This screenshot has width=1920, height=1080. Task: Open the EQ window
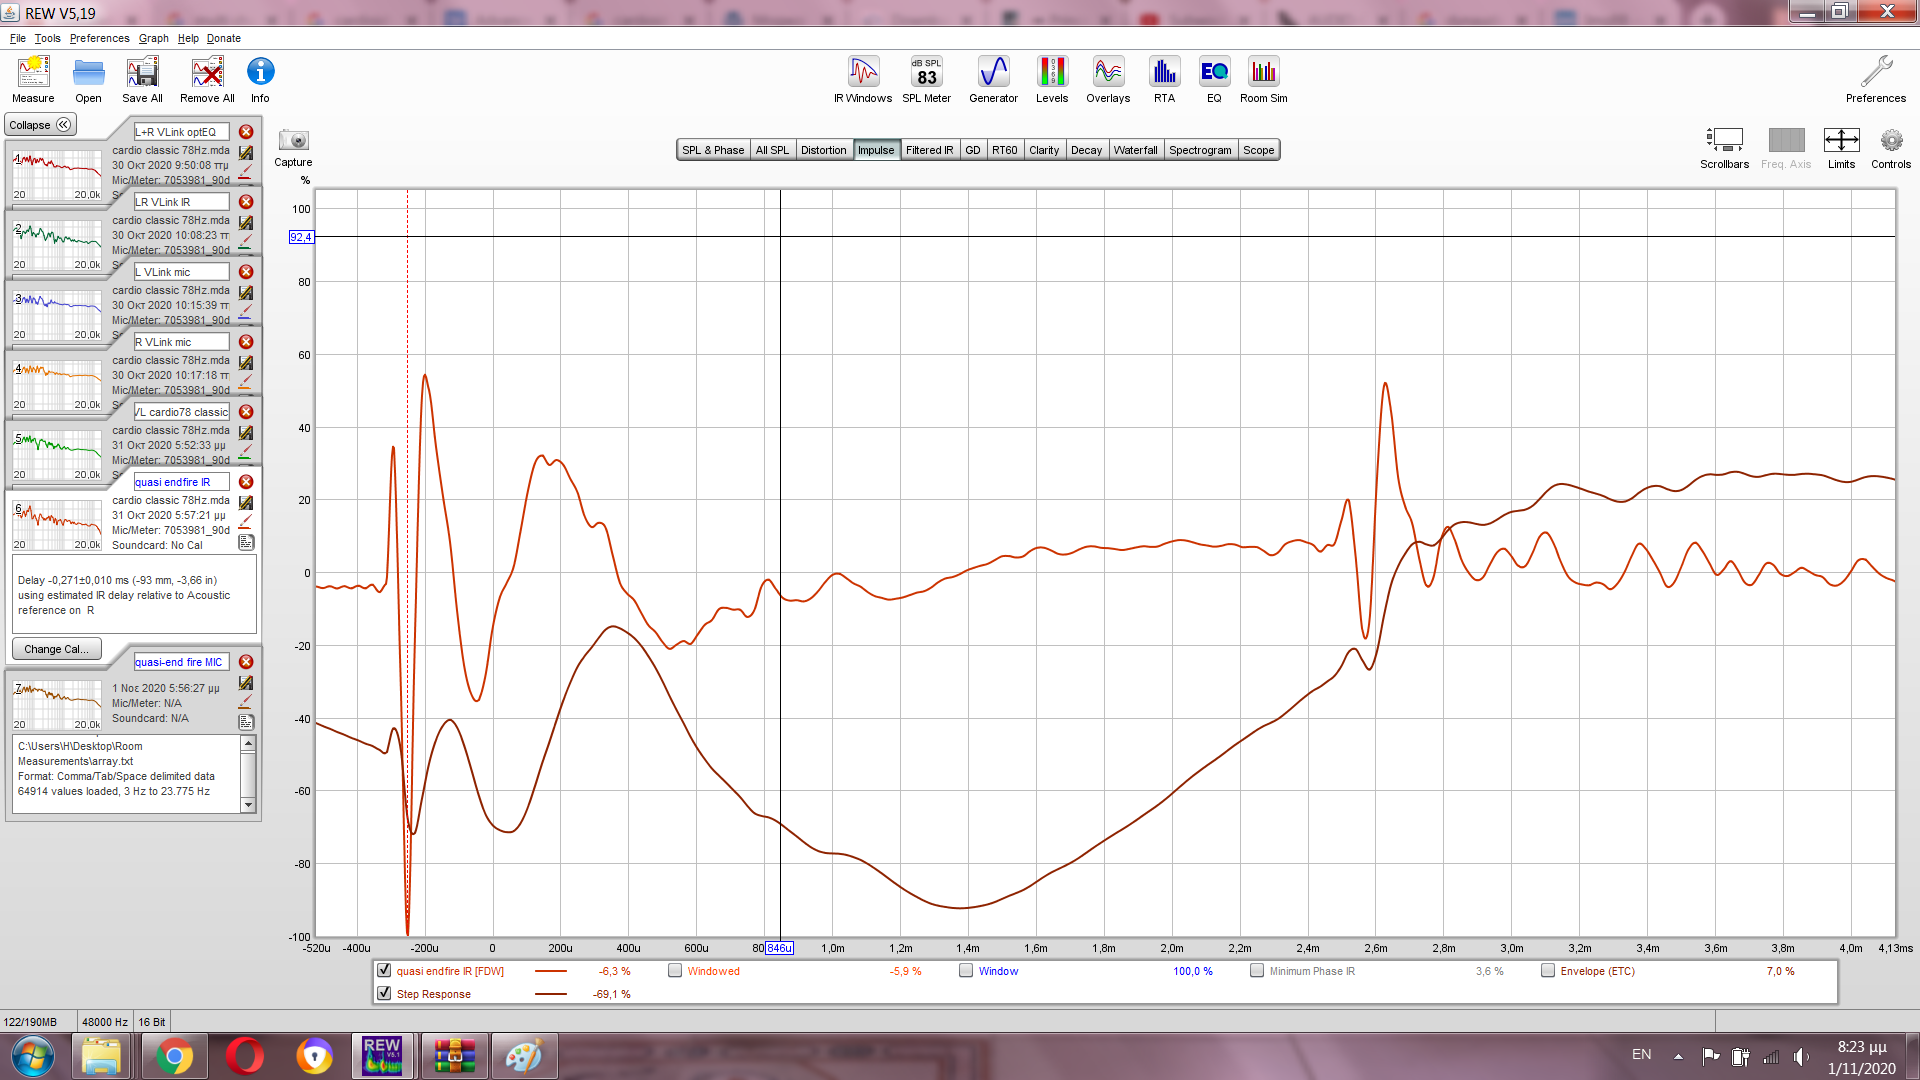[1214, 79]
